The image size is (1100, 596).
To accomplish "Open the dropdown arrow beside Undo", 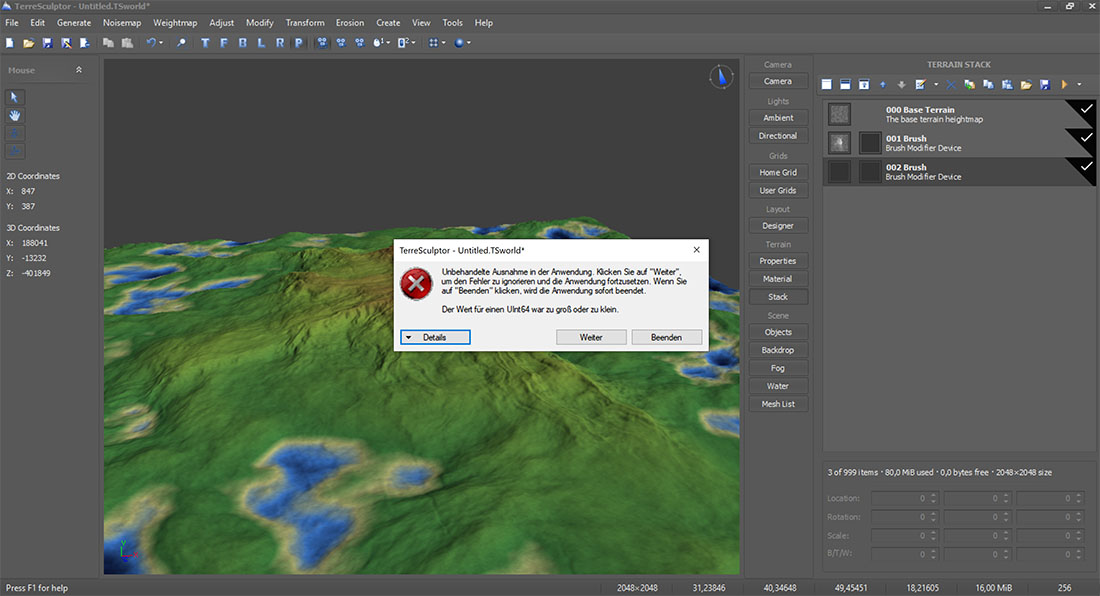I will [x=161, y=43].
